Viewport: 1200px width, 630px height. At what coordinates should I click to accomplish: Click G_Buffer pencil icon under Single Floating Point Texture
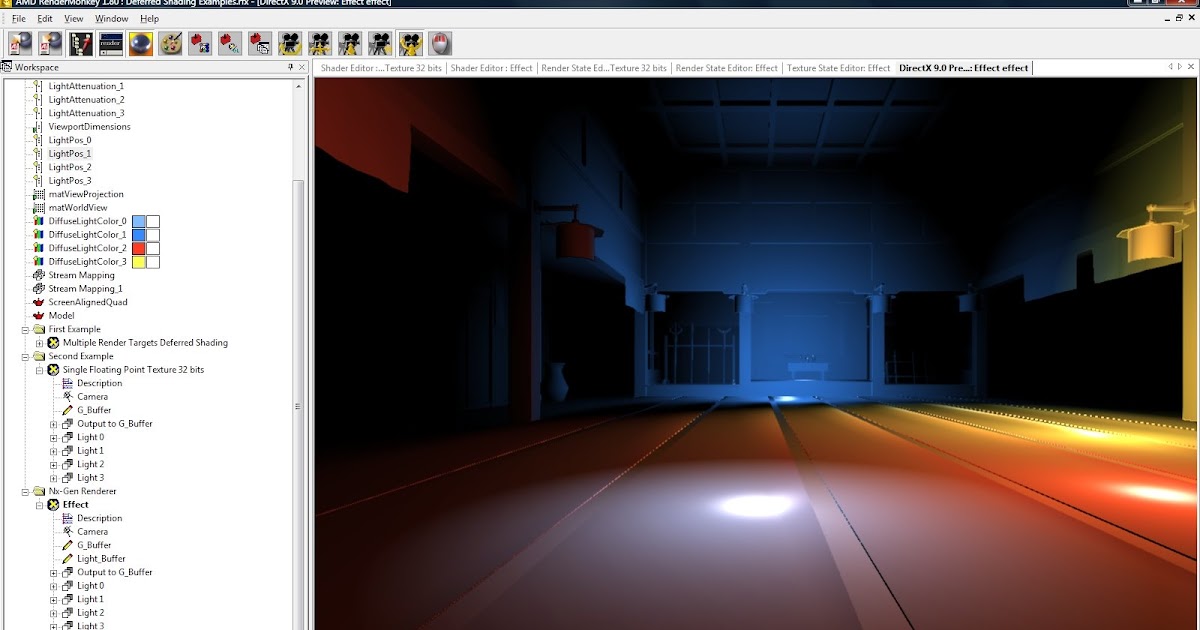point(68,410)
